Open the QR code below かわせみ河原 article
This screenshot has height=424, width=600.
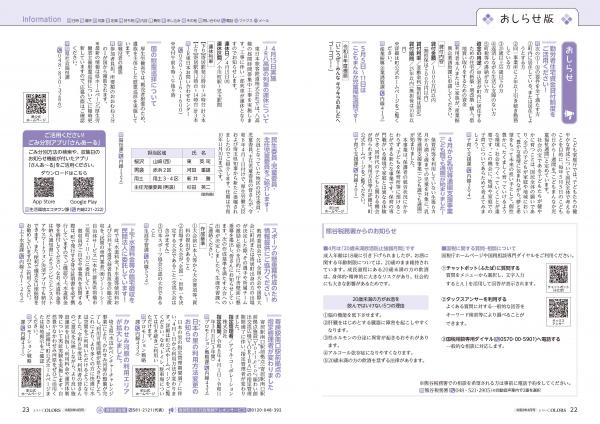(x=31, y=378)
